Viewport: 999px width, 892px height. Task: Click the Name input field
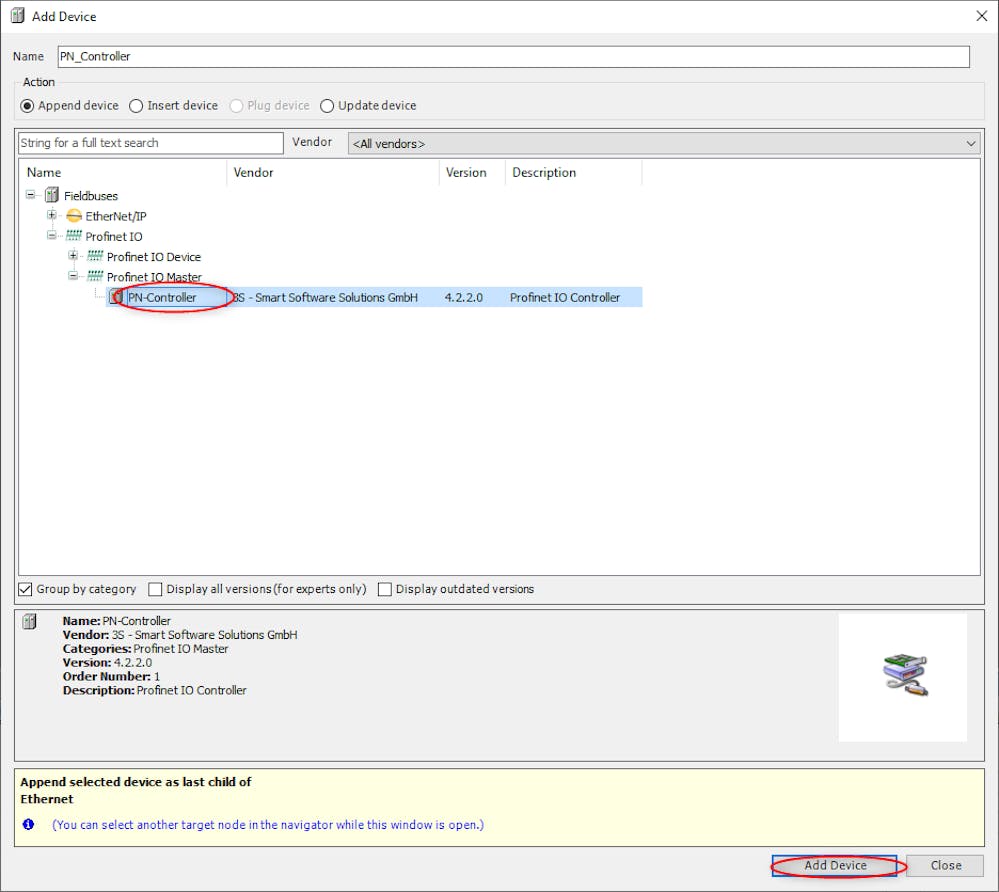coord(514,56)
